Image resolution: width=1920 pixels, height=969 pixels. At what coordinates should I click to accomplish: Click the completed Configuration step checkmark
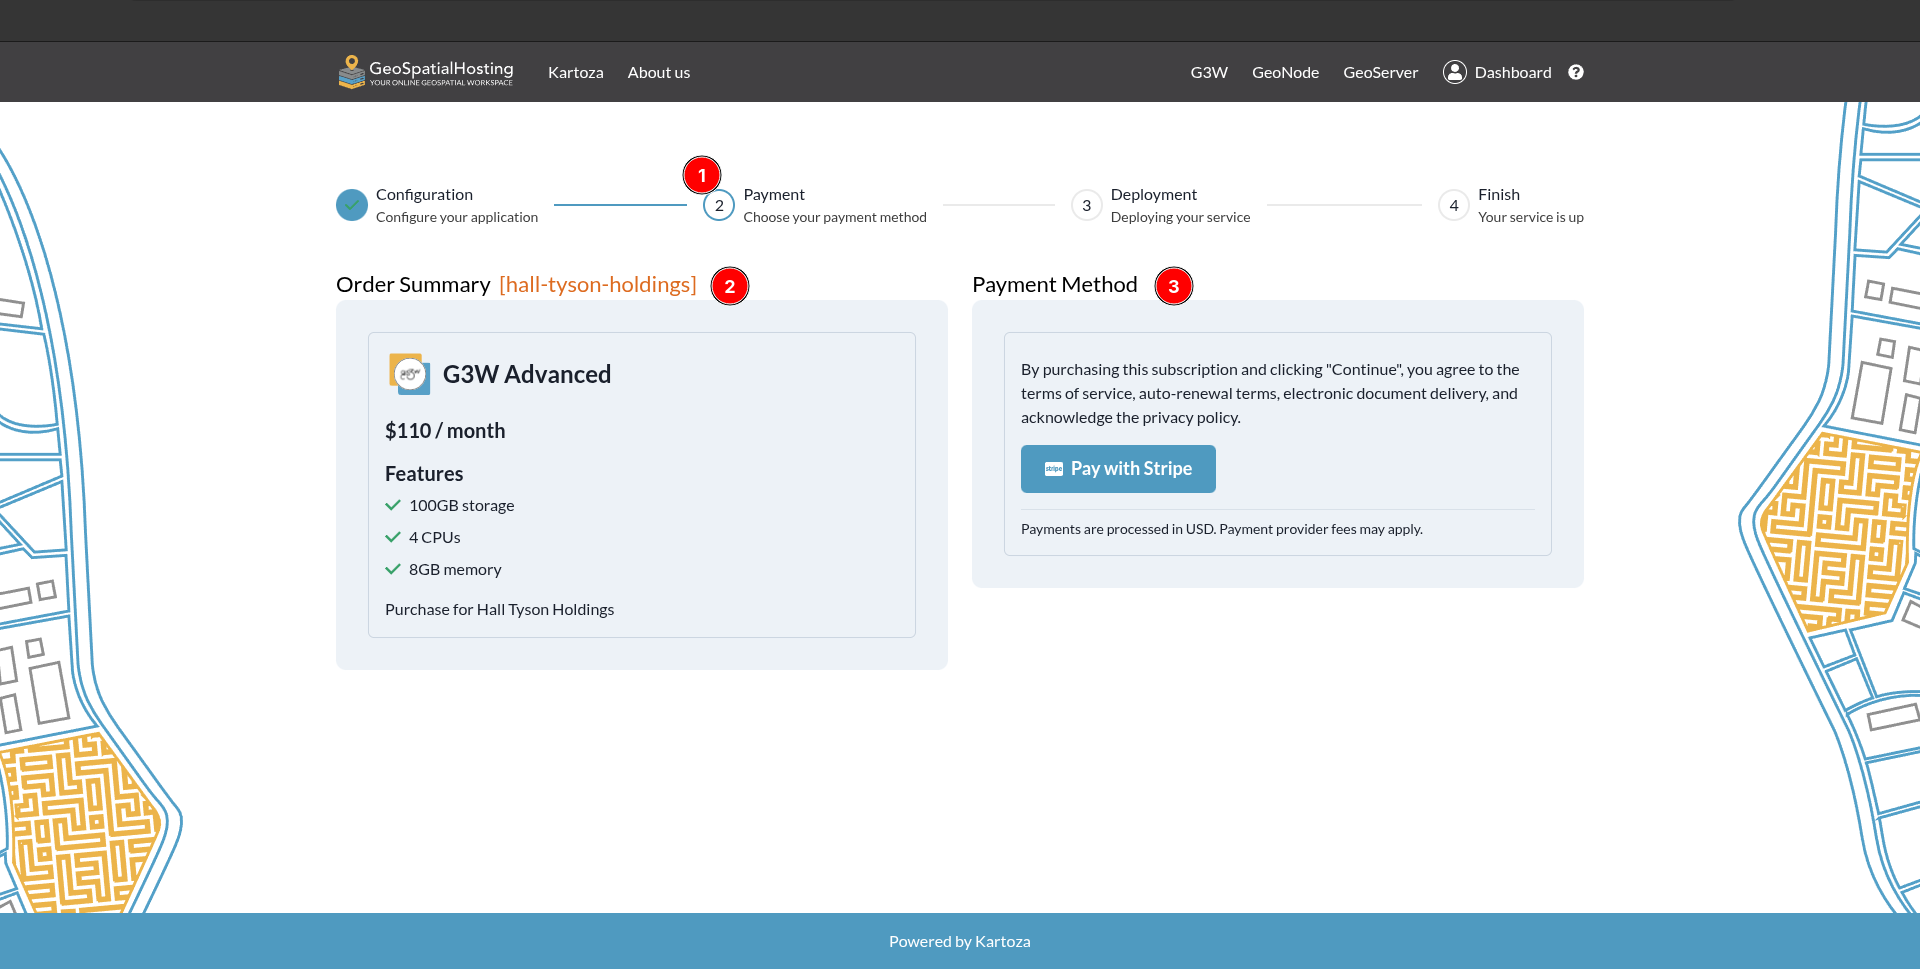(x=352, y=205)
